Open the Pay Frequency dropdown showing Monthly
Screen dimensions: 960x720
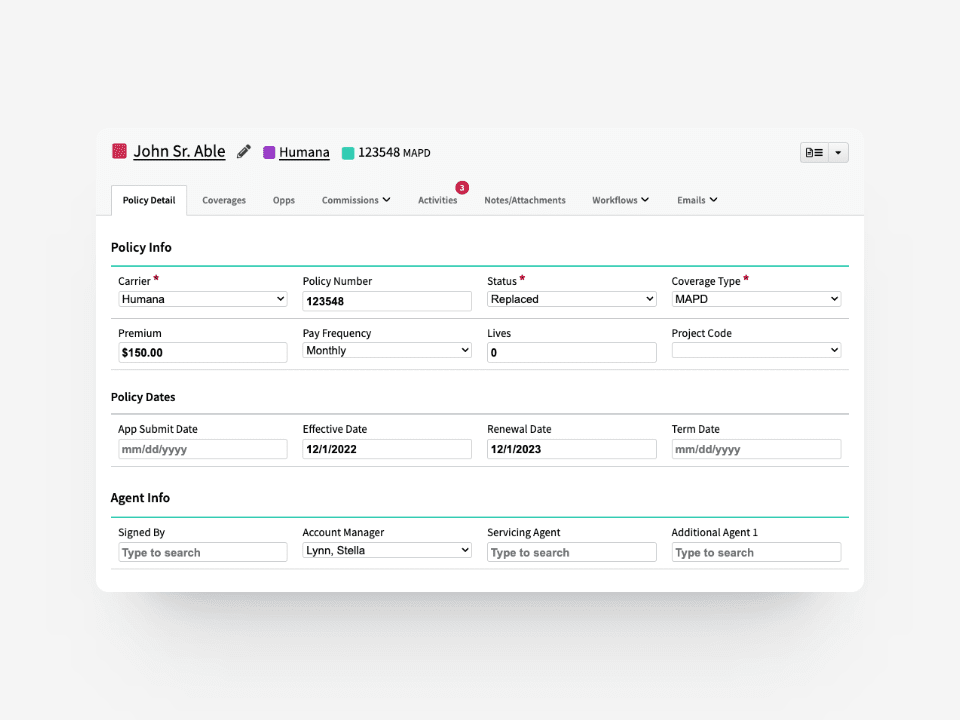coord(386,350)
